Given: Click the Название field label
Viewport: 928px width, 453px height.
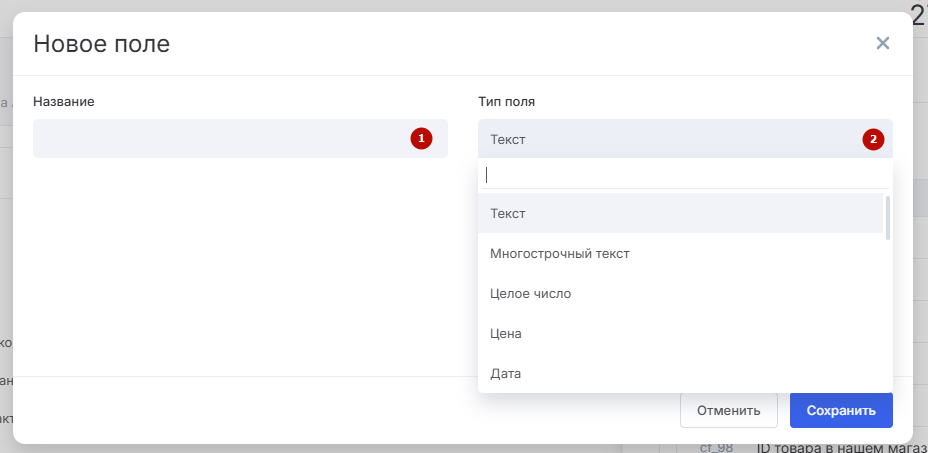Looking at the screenshot, I should pyautogui.click(x=64, y=101).
